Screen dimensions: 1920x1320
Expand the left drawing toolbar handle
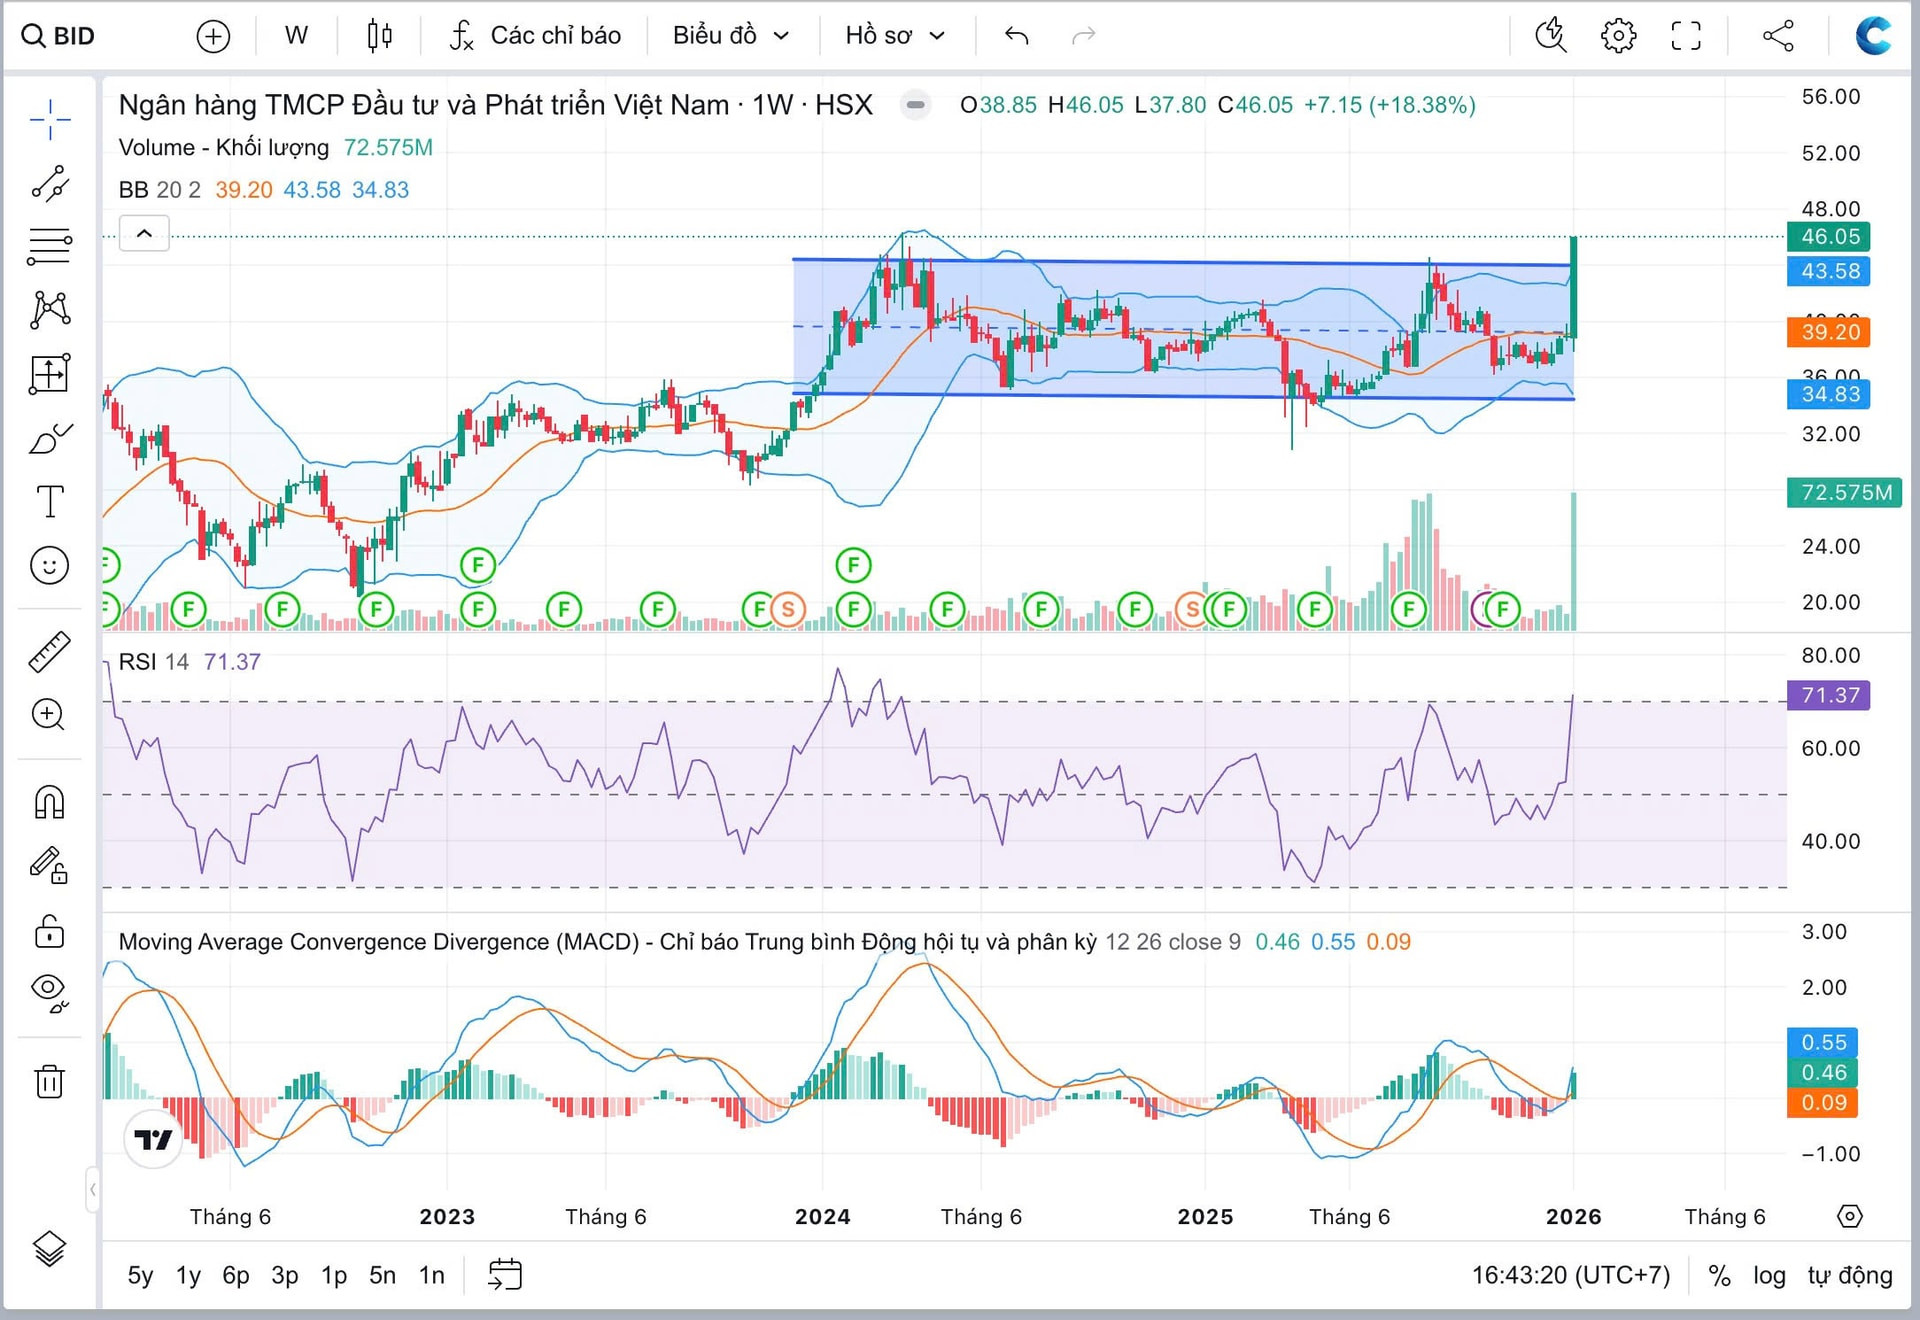coord(92,1190)
